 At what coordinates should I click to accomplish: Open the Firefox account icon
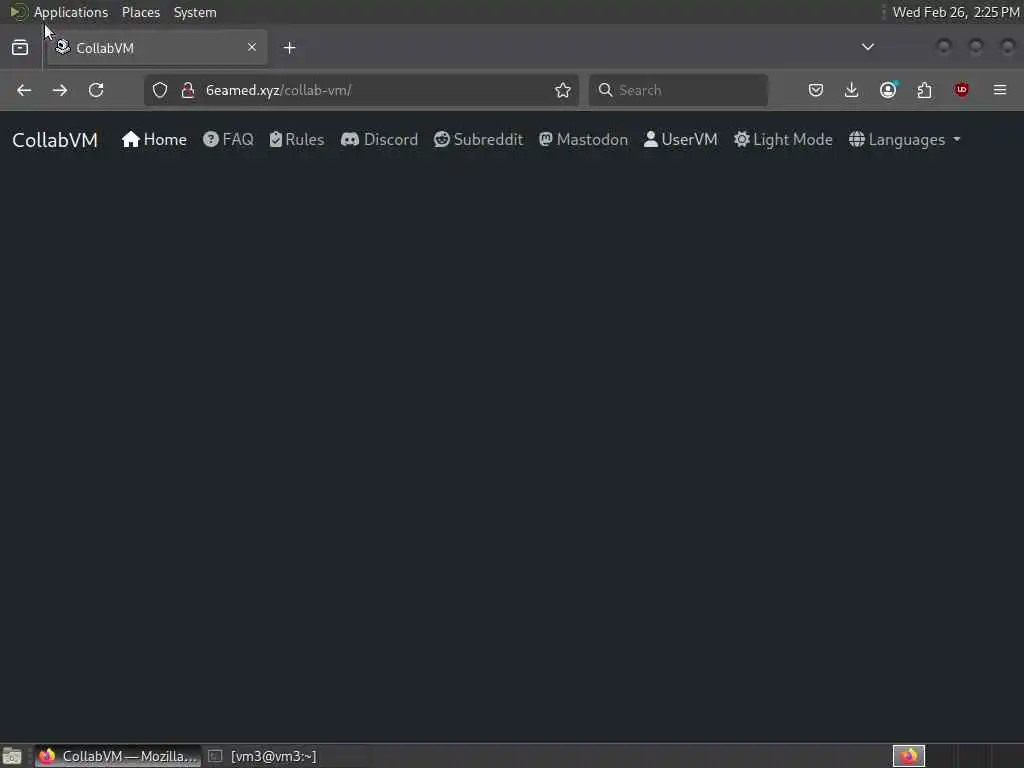point(888,90)
